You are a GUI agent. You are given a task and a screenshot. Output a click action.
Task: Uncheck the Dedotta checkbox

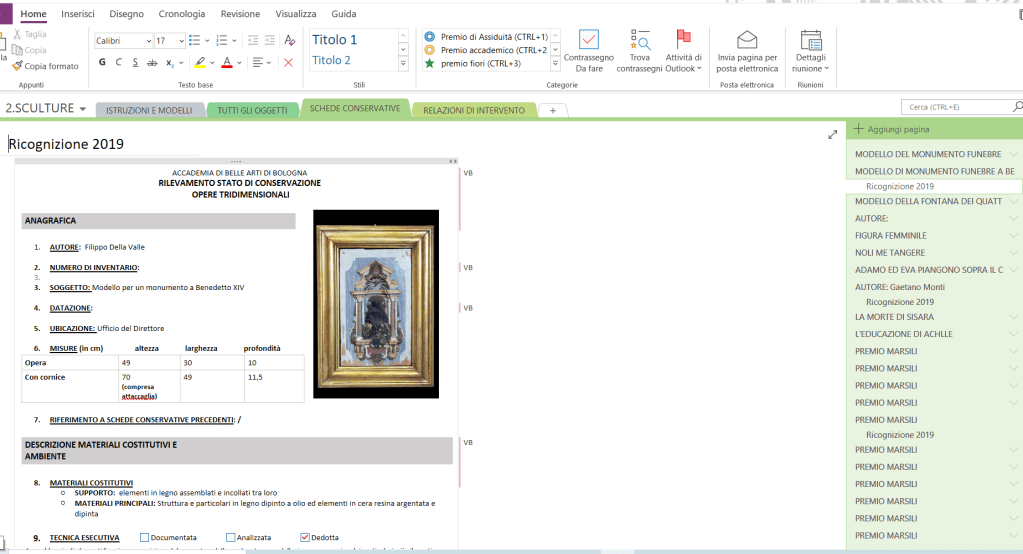point(305,537)
